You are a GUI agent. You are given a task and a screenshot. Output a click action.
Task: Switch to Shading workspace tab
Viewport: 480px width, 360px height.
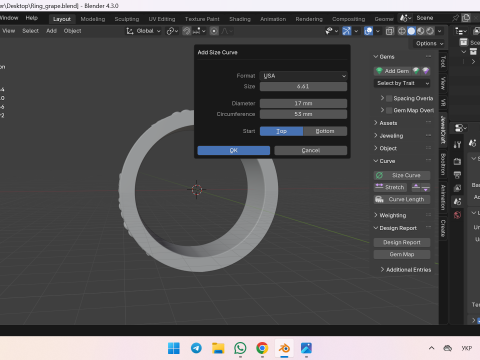tap(240, 19)
